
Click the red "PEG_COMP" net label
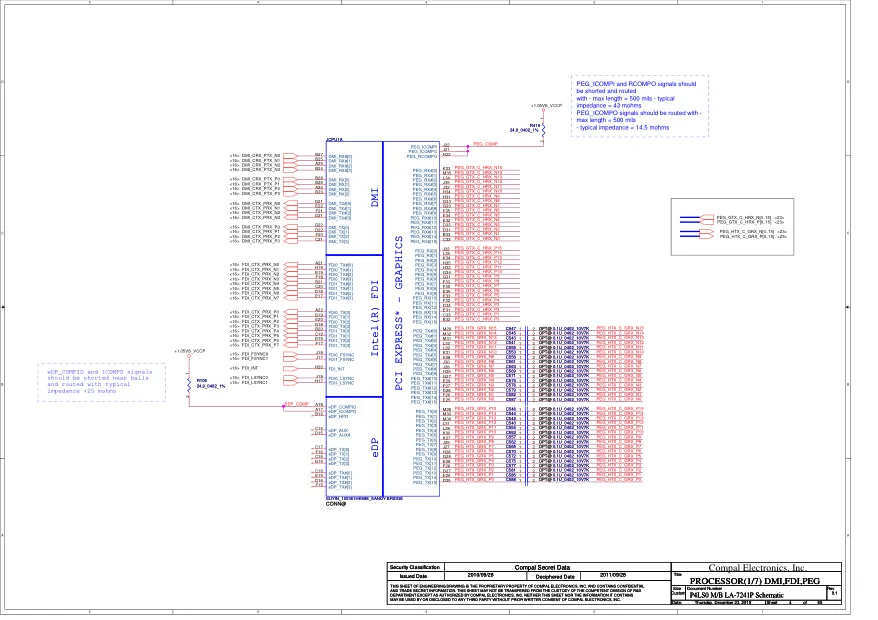coord(485,144)
